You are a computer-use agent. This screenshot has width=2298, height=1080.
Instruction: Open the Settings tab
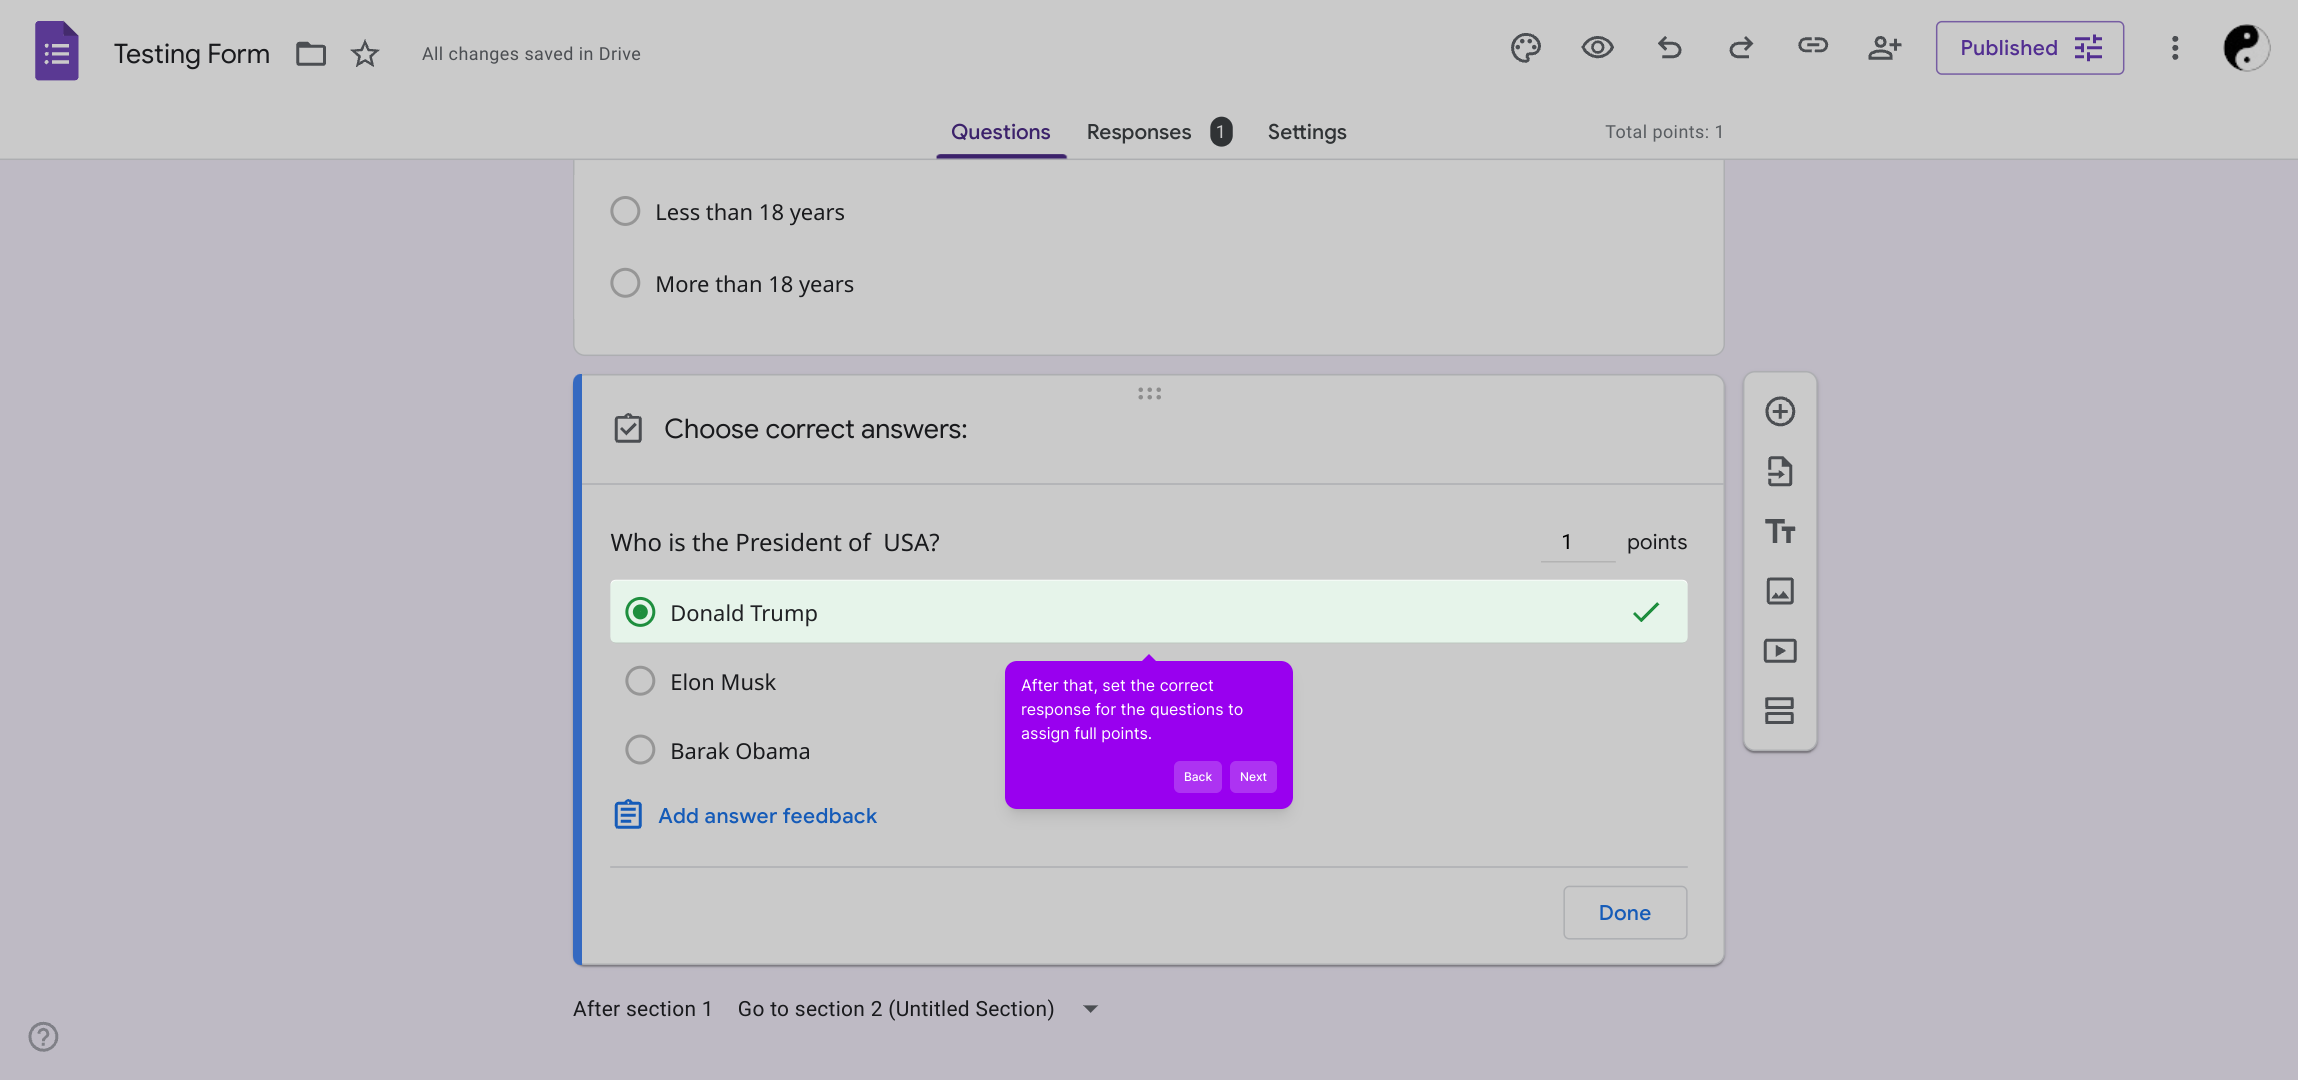click(1306, 132)
